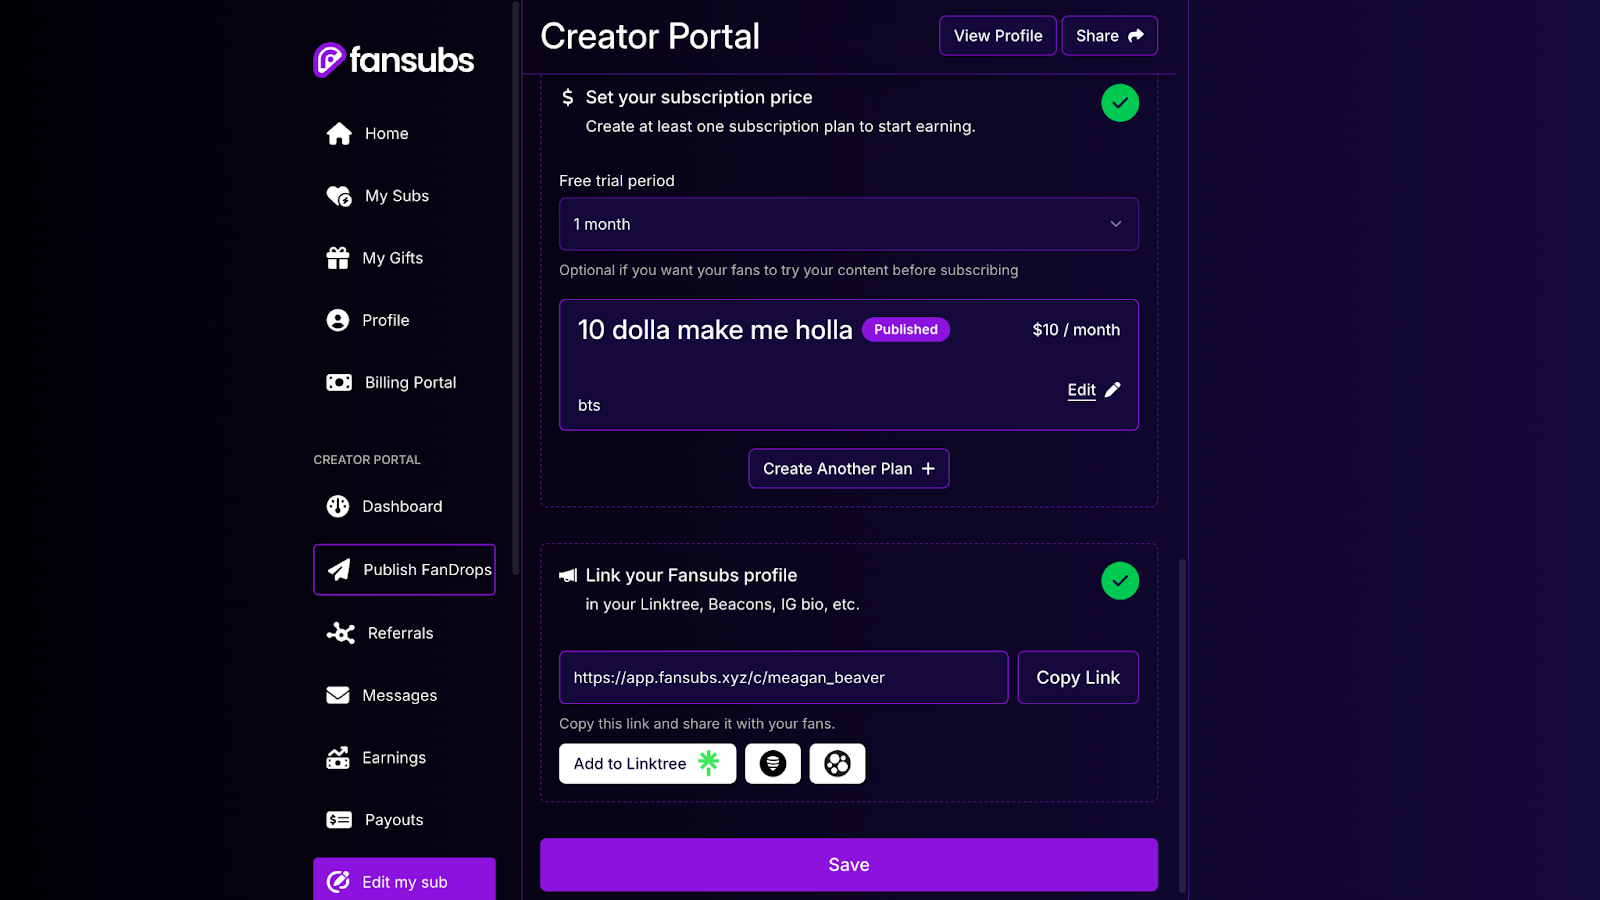Viewport: 1600px width, 900px height.
Task: Click the green checkmark on Link your Fansubs profile
Action: pyautogui.click(x=1120, y=580)
